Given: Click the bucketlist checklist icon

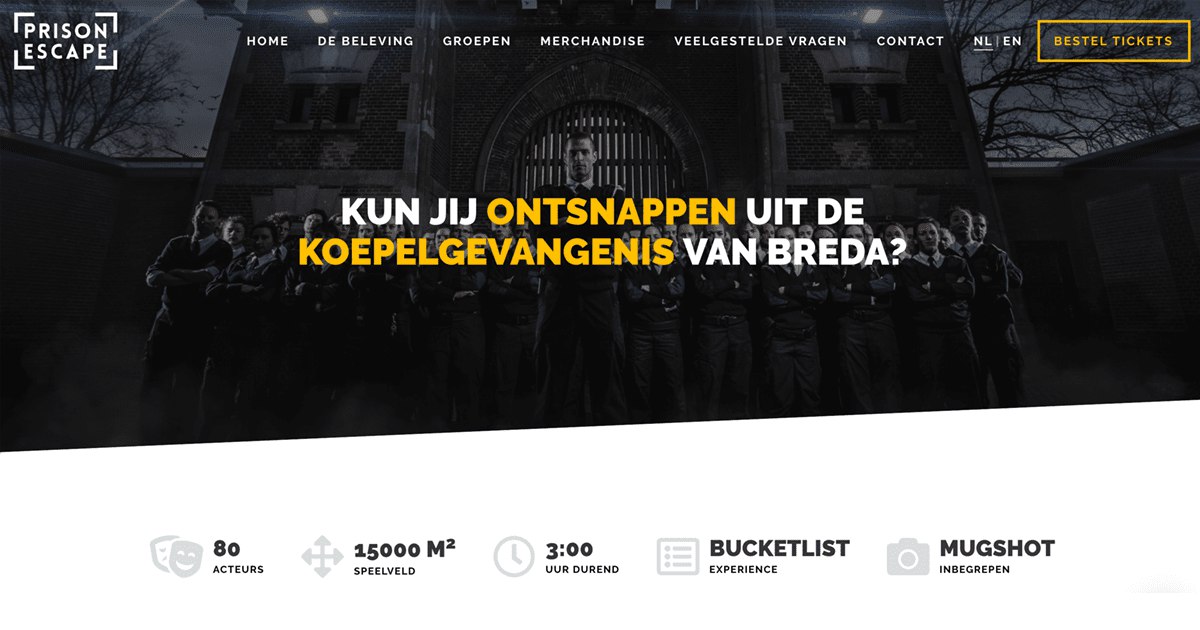Looking at the screenshot, I should pos(678,556).
